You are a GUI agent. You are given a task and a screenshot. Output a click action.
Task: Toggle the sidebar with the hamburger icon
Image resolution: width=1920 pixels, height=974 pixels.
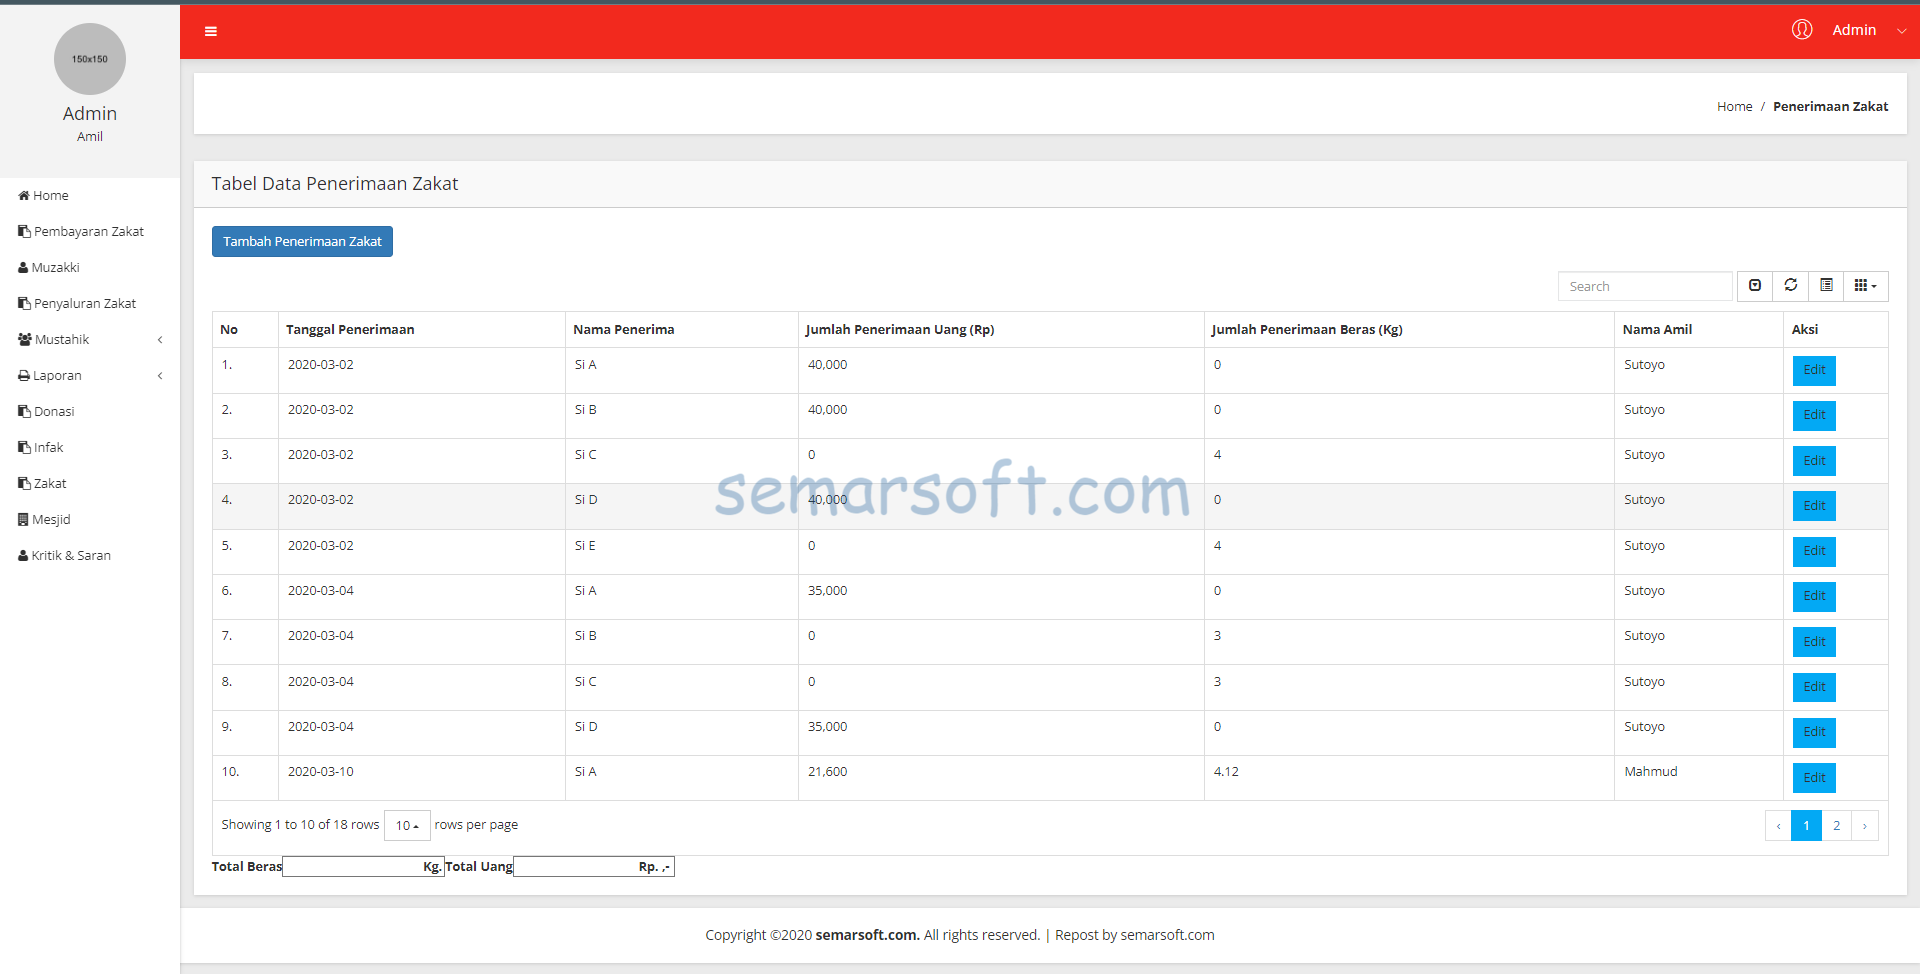click(x=211, y=31)
